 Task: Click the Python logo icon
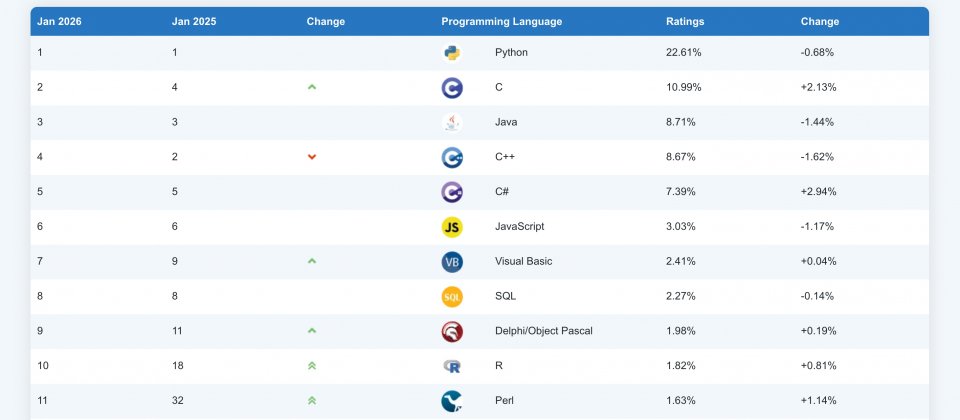coord(452,53)
